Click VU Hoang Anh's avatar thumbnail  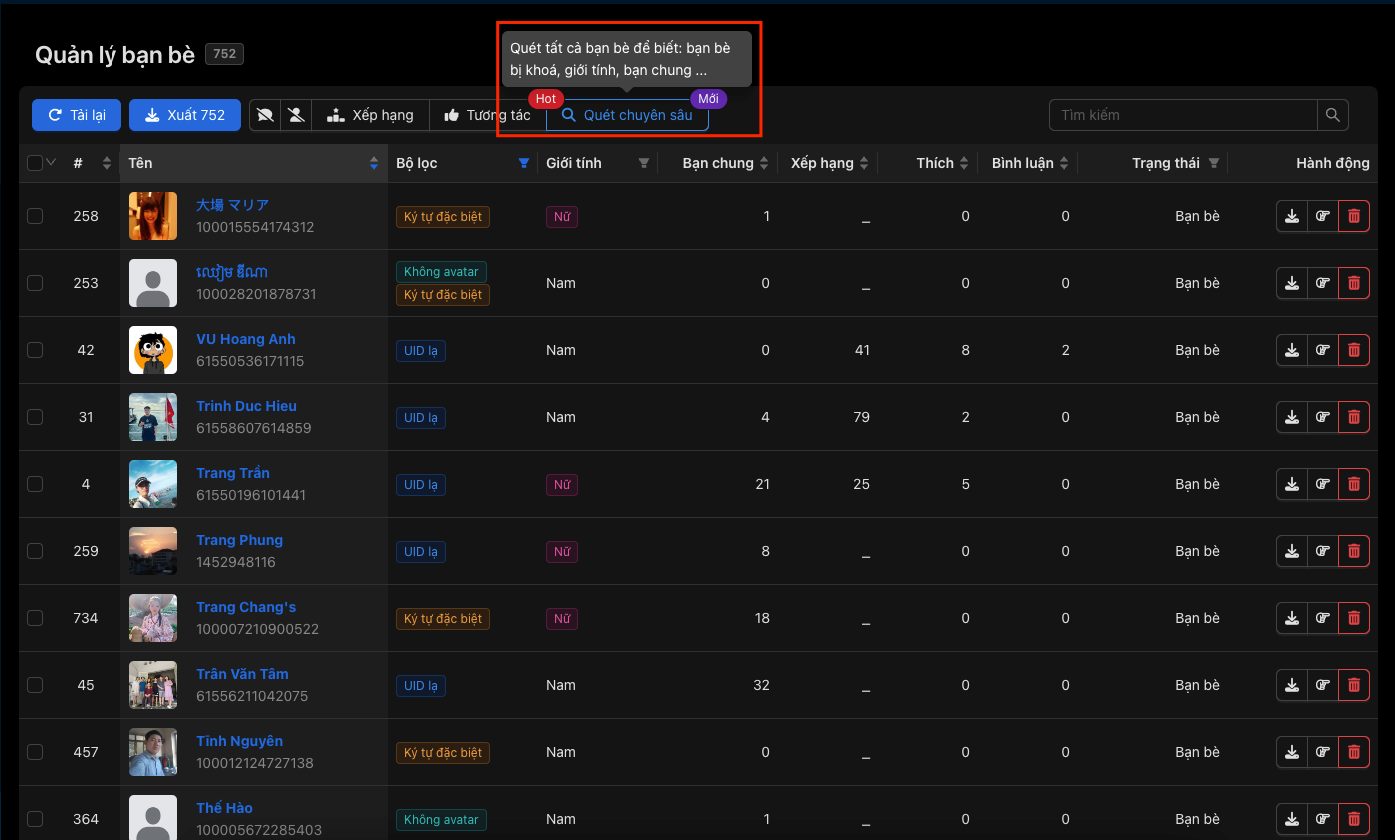point(153,350)
